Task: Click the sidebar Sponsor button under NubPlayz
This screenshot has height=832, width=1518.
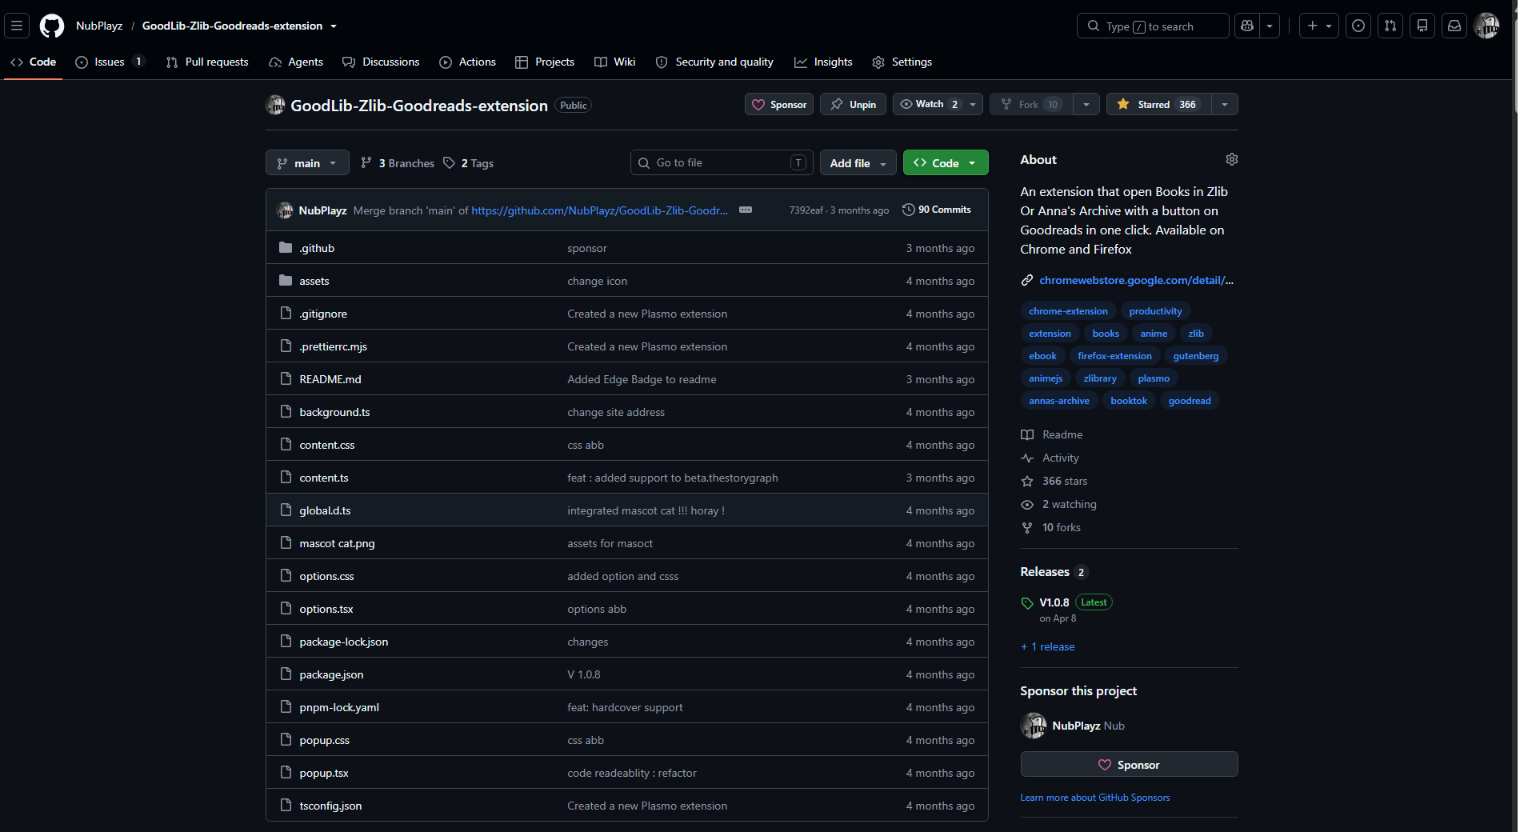Action: pos(1129,765)
